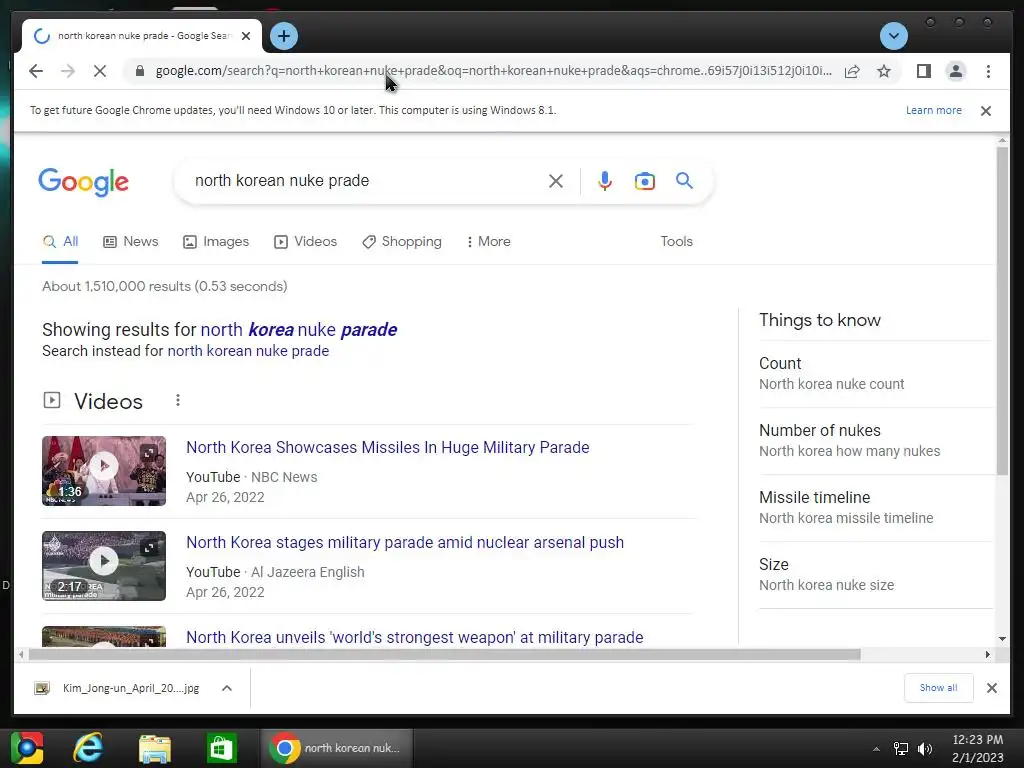
Task: Show all downloads
Action: tap(938, 688)
